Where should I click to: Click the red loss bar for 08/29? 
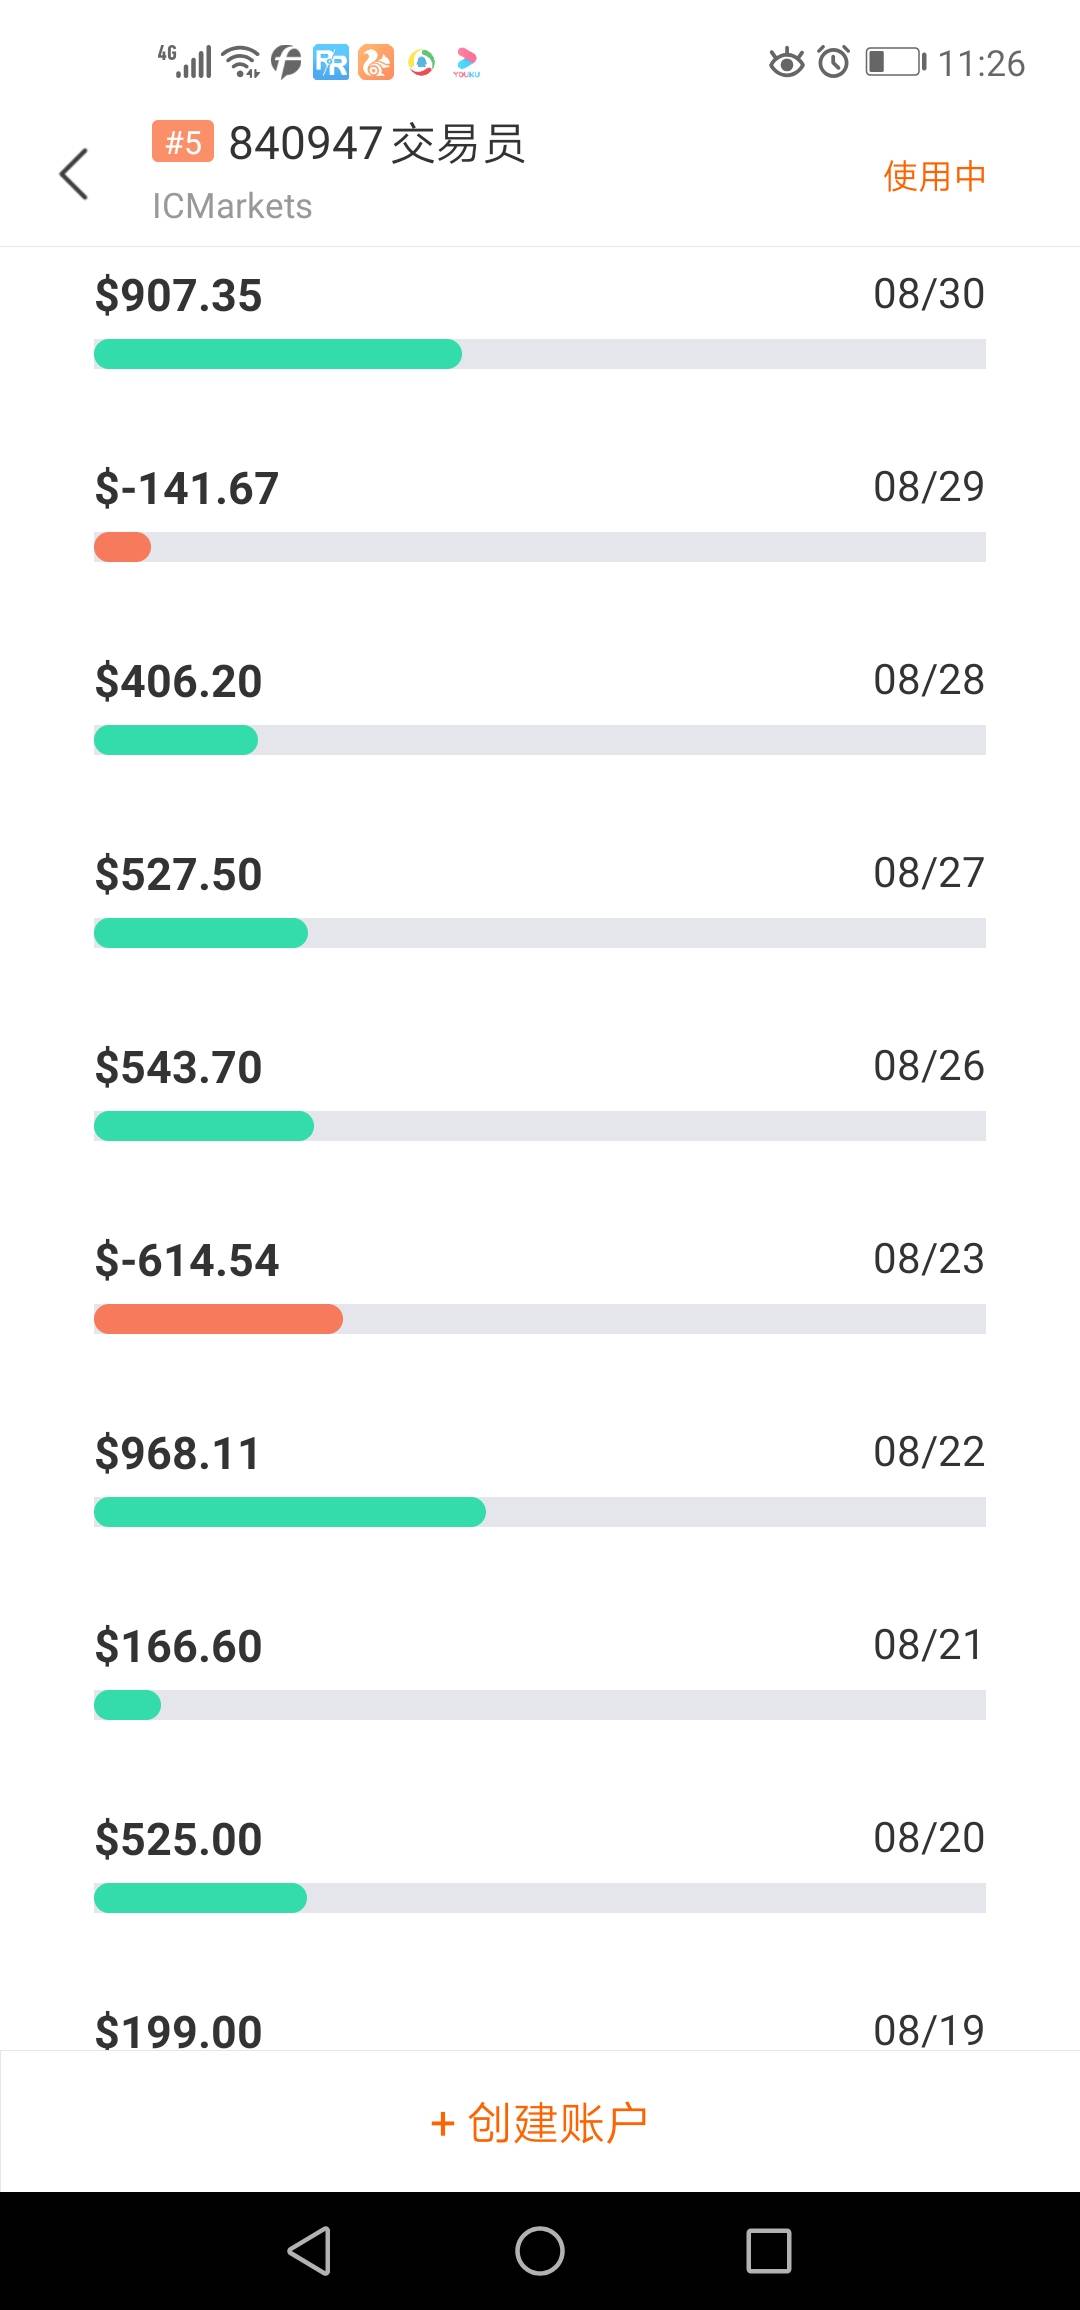click(x=122, y=547)
